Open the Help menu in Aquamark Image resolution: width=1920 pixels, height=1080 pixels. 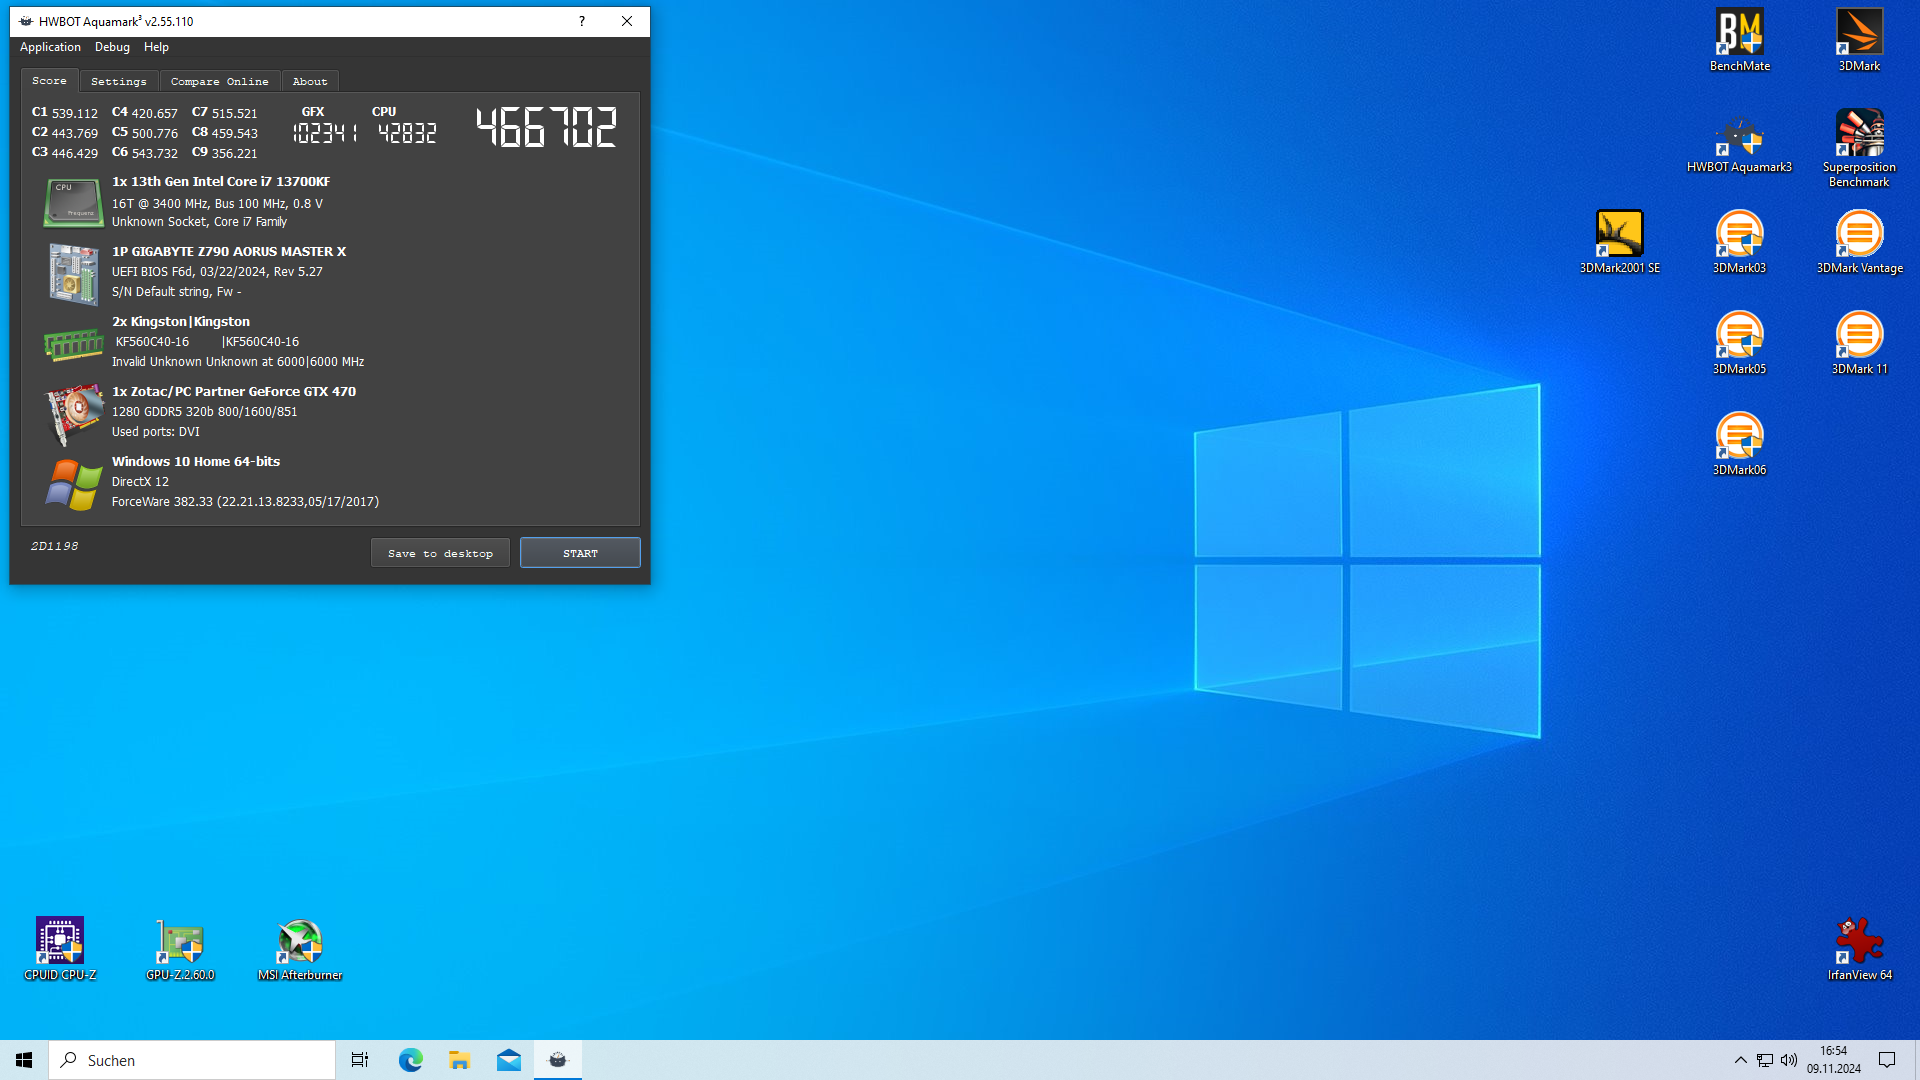156,47
